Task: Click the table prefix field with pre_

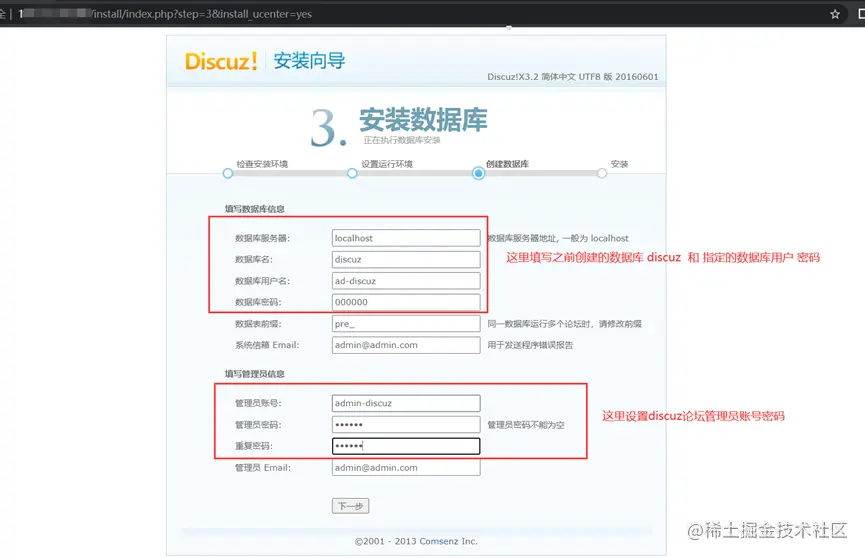Action: 406,323
